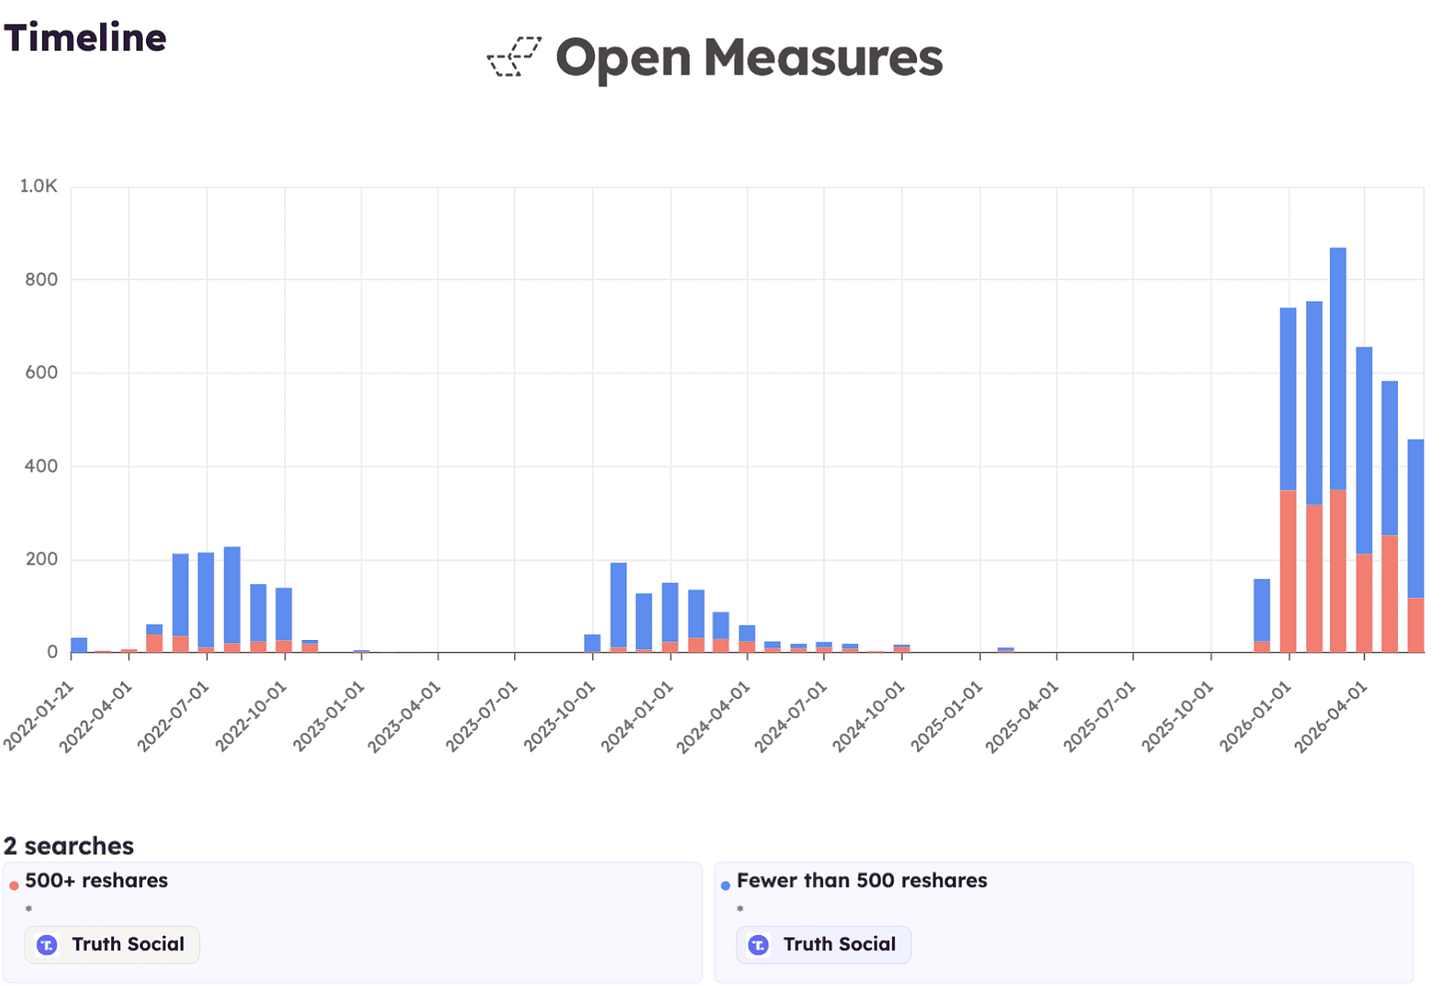This screenshot has height=986, width=1456.
Task: Click the 2026-01-01 x-axis label
Action: click(x=1256, y=717)
